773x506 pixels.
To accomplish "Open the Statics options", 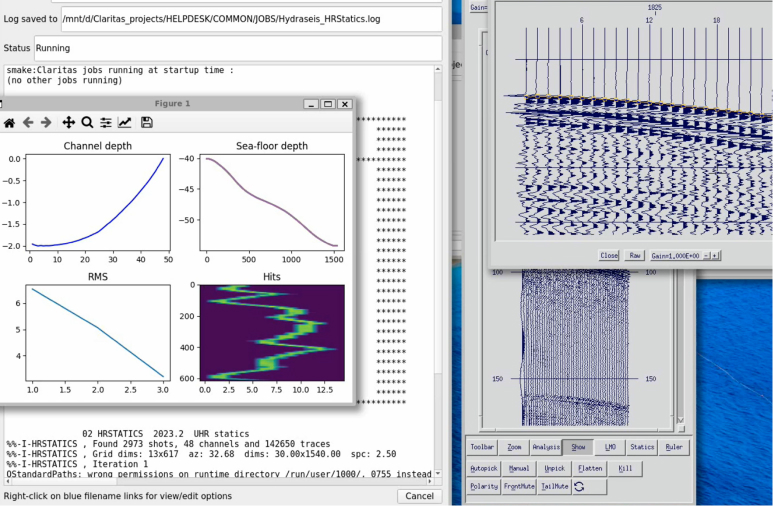I will pos(642,448).
